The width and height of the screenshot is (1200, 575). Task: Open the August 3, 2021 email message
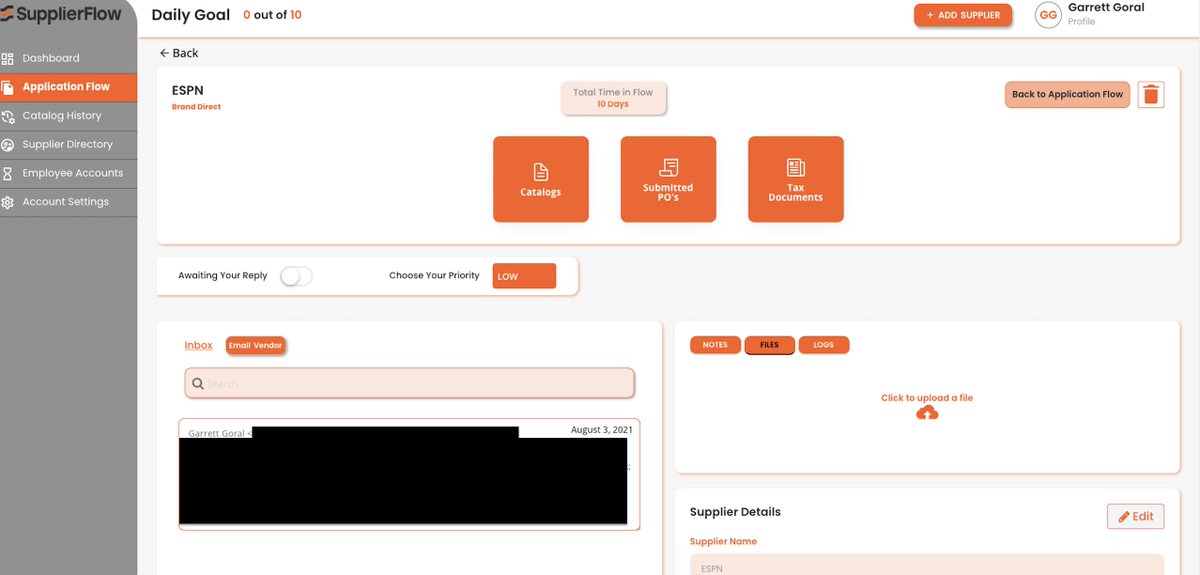(x=409, y=473)
